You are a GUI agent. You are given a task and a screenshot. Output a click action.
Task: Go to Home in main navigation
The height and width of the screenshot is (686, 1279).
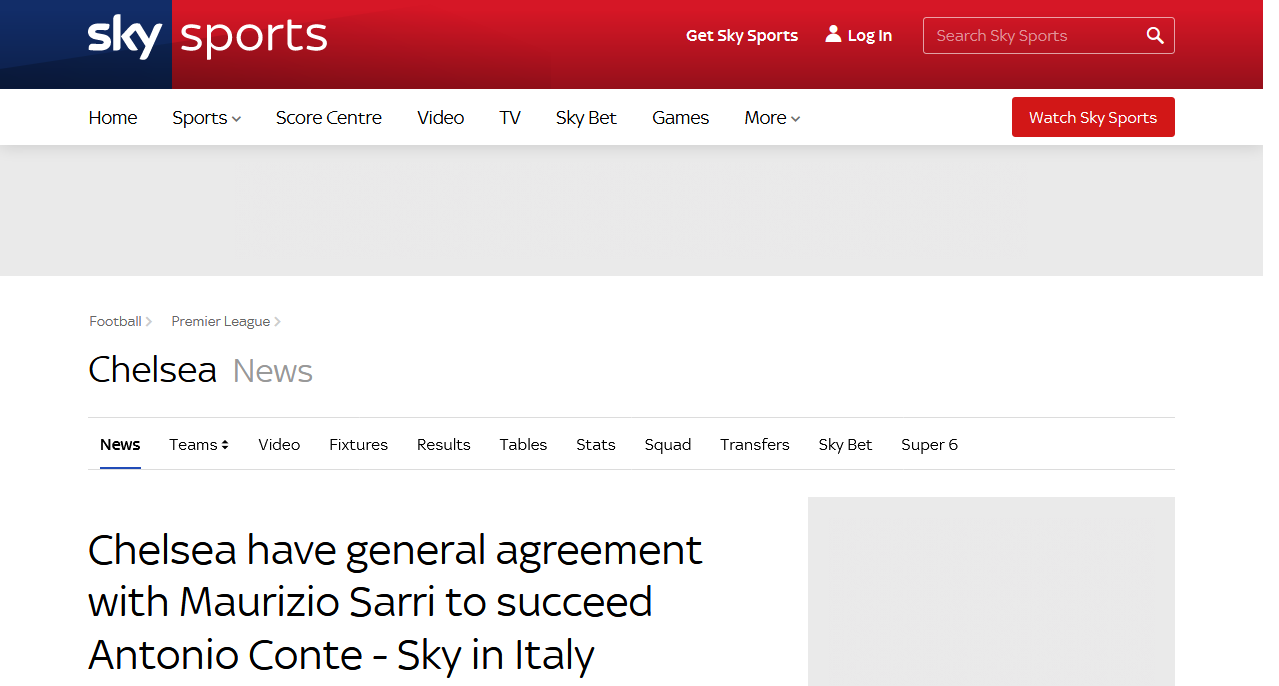tap(113, 118)
